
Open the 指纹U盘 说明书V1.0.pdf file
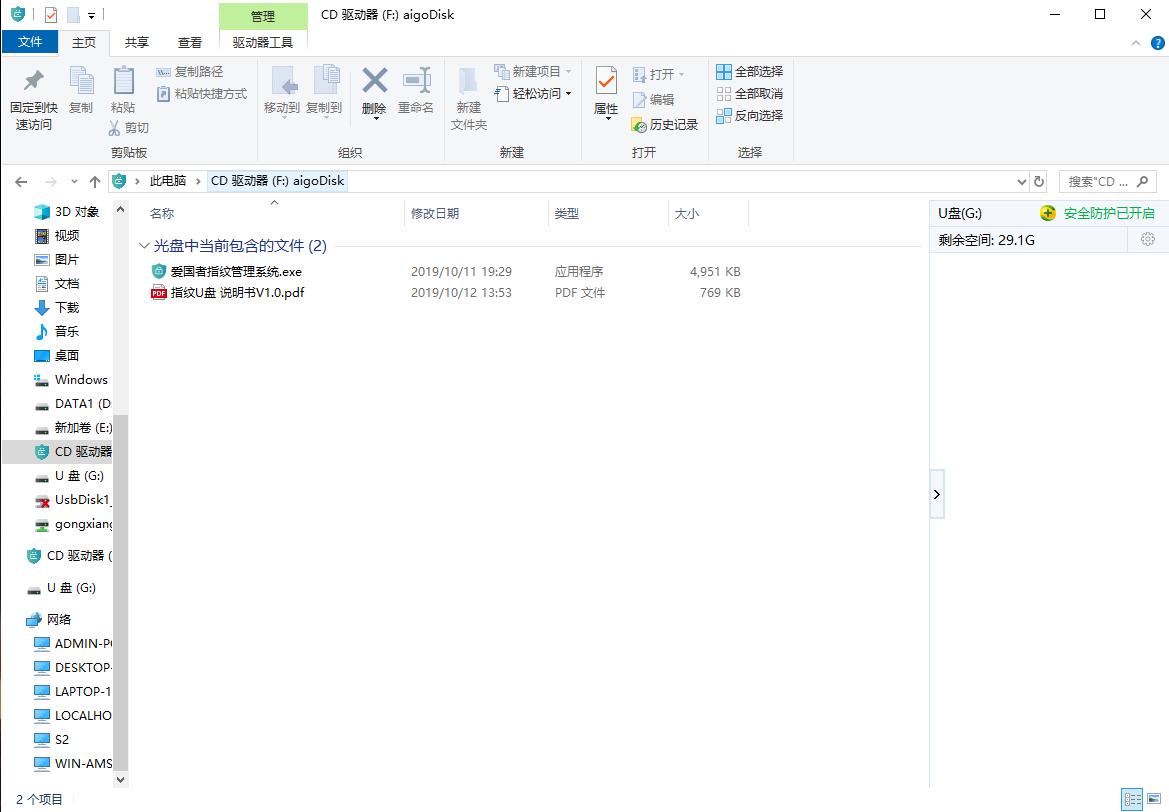[238, 294]
